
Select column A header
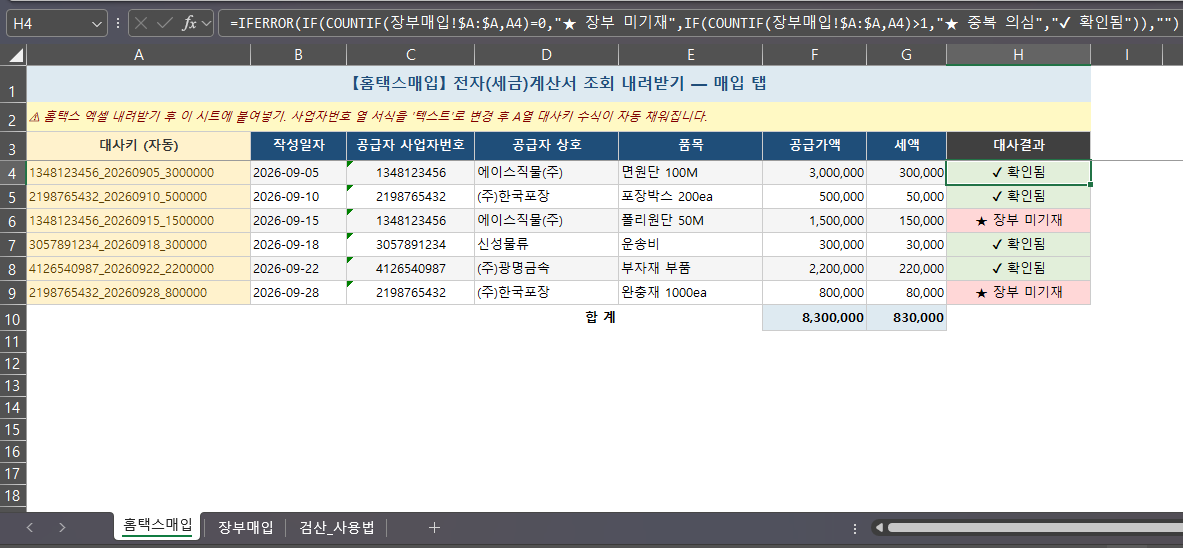tap(139, 54)
